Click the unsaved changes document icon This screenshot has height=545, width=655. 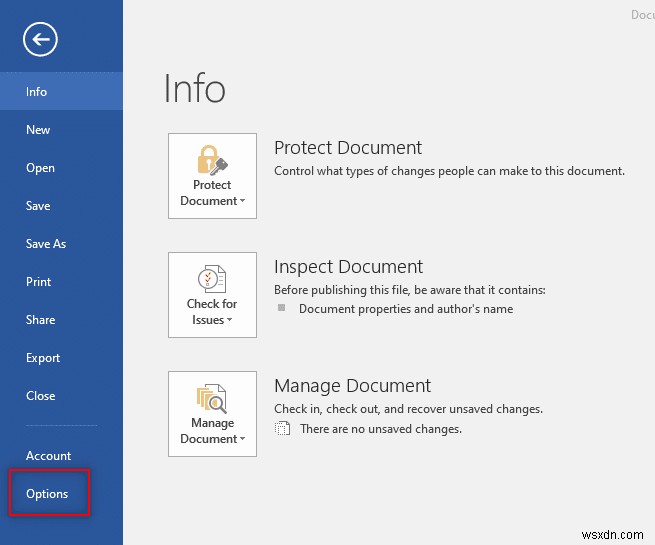tap(282, 428)
